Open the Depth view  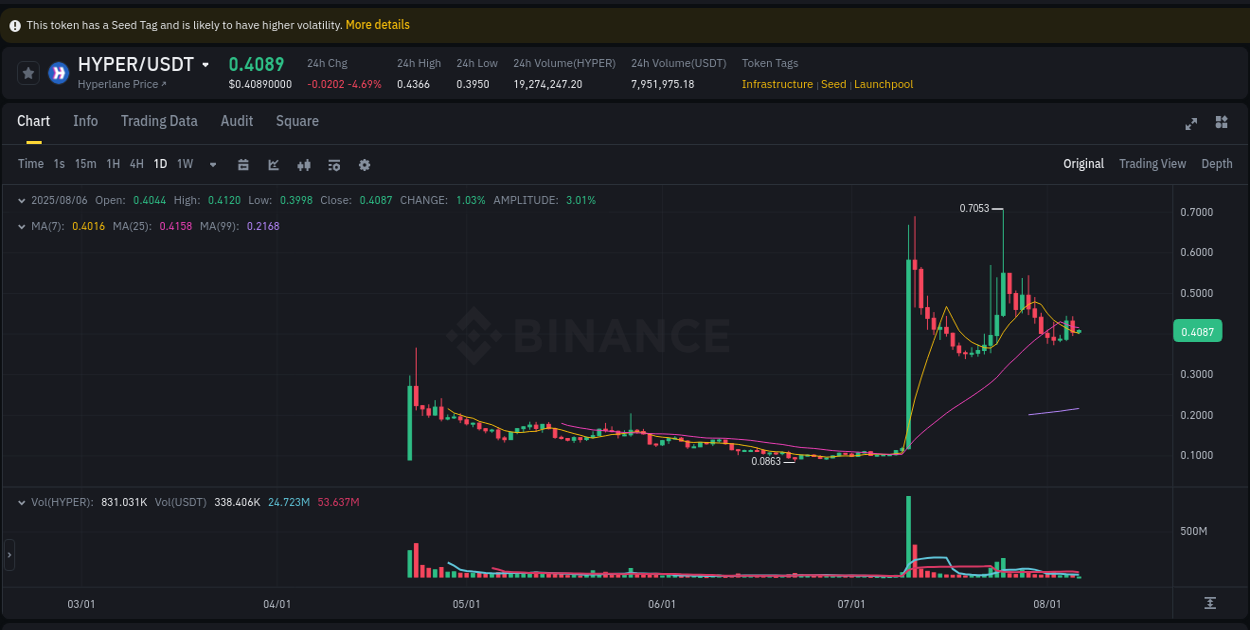click(x=1216, y=163)
